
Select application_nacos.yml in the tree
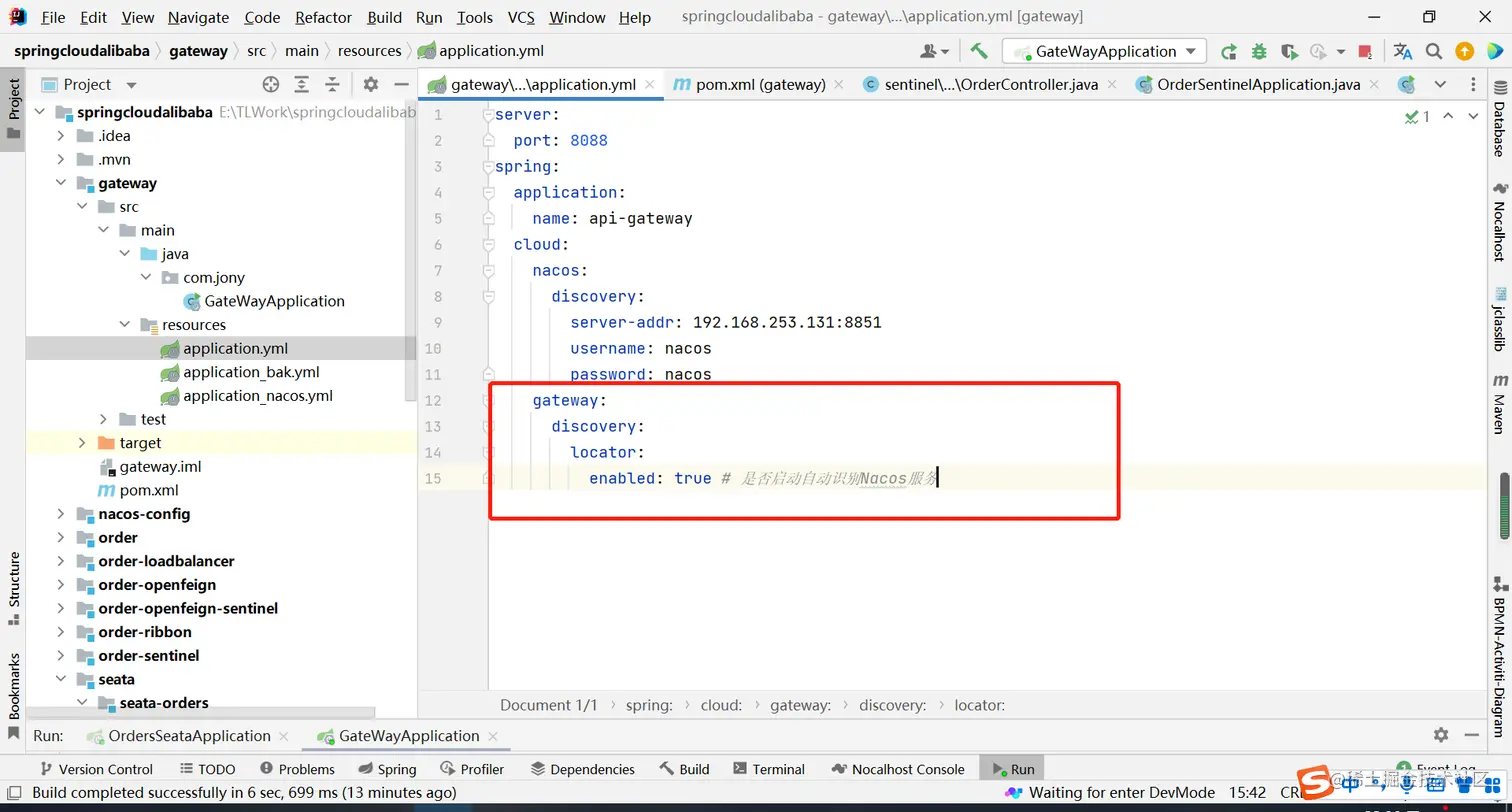(x=247, y=396)
